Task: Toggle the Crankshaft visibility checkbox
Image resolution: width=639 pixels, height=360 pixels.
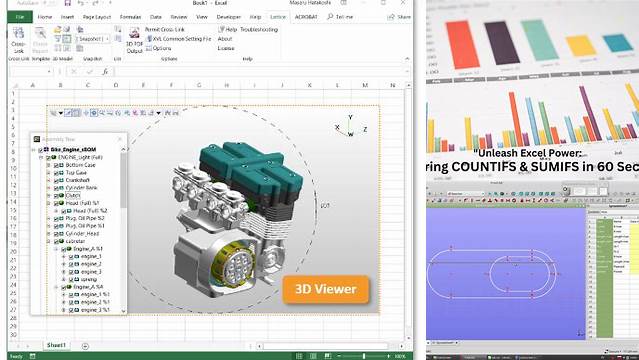Action: (57, 180)
